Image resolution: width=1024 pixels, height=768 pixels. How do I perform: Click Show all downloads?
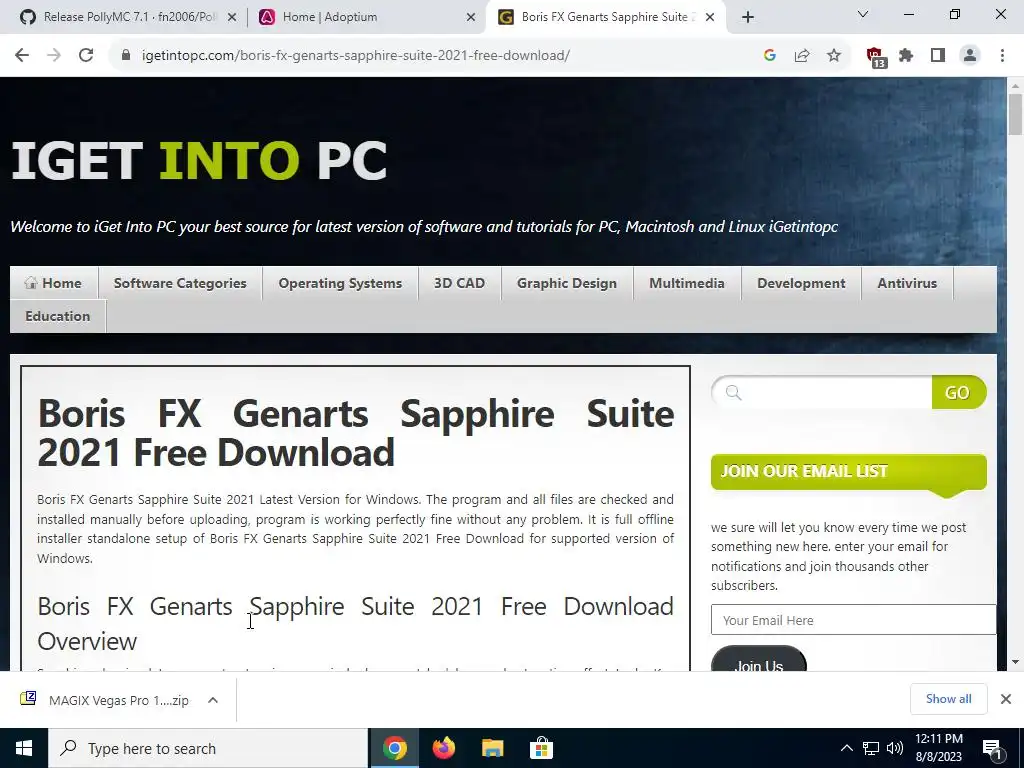(948, 699)
